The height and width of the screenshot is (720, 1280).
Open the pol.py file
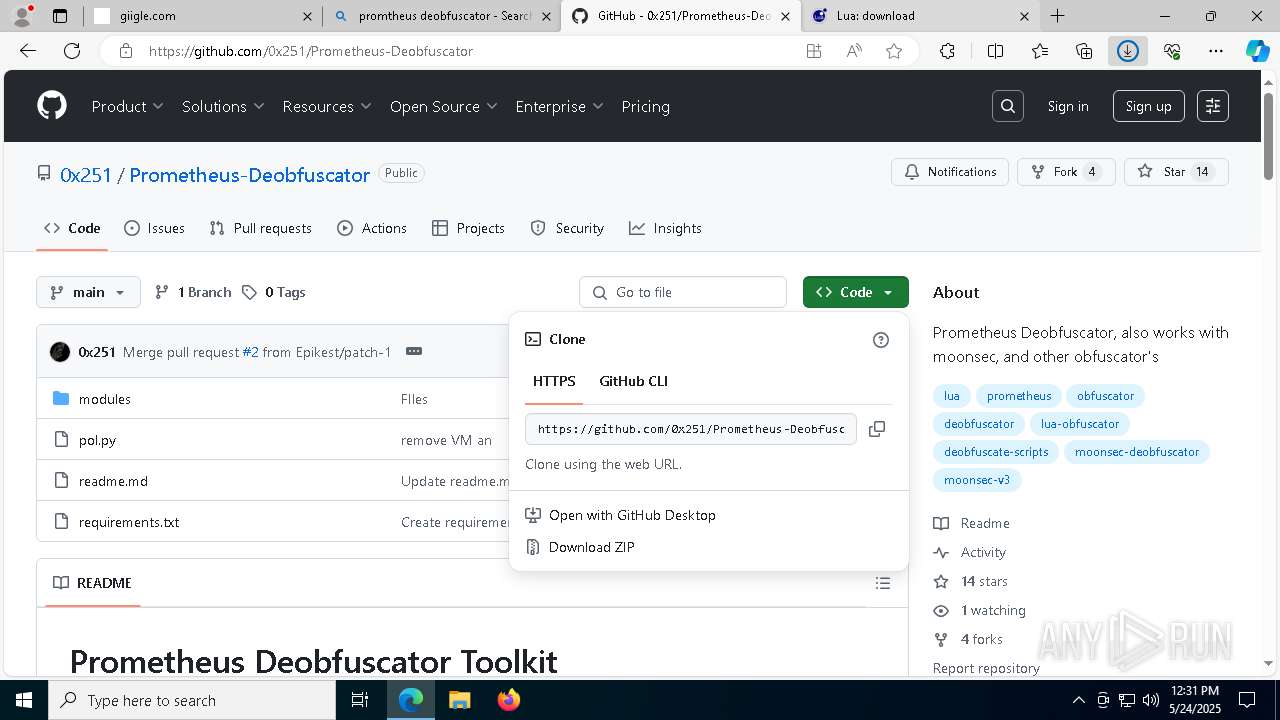pos(97,440)
